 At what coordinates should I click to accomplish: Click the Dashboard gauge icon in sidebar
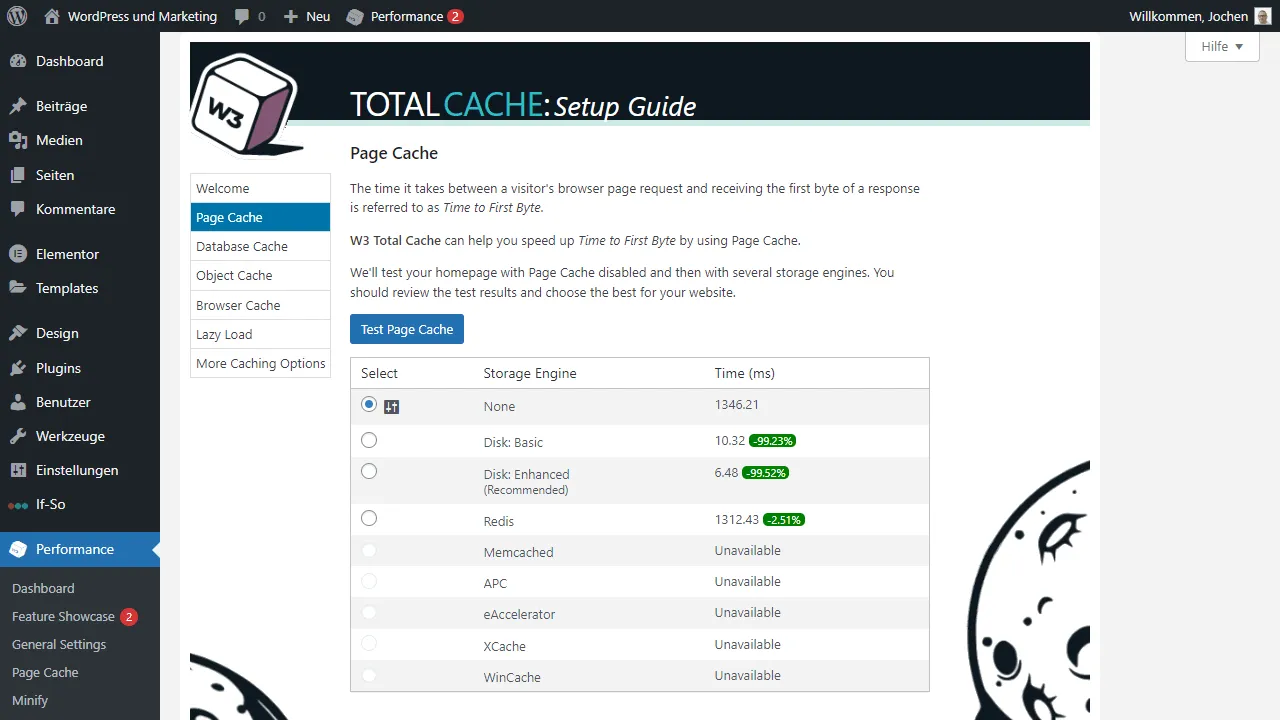click(18, 61)
